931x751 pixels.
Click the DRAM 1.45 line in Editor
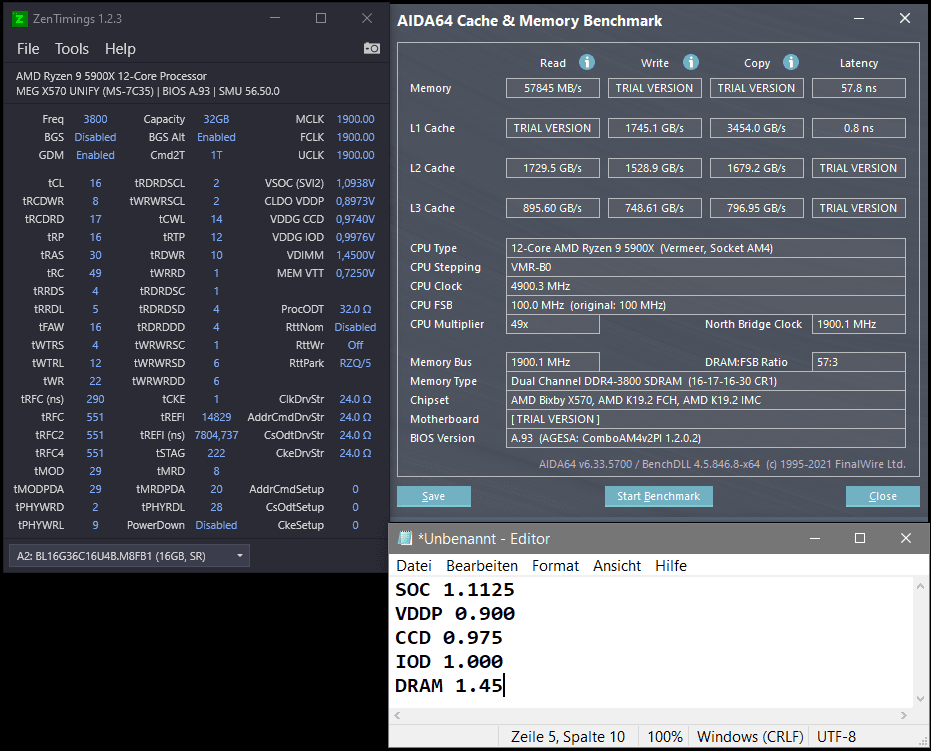coord(449,686)
